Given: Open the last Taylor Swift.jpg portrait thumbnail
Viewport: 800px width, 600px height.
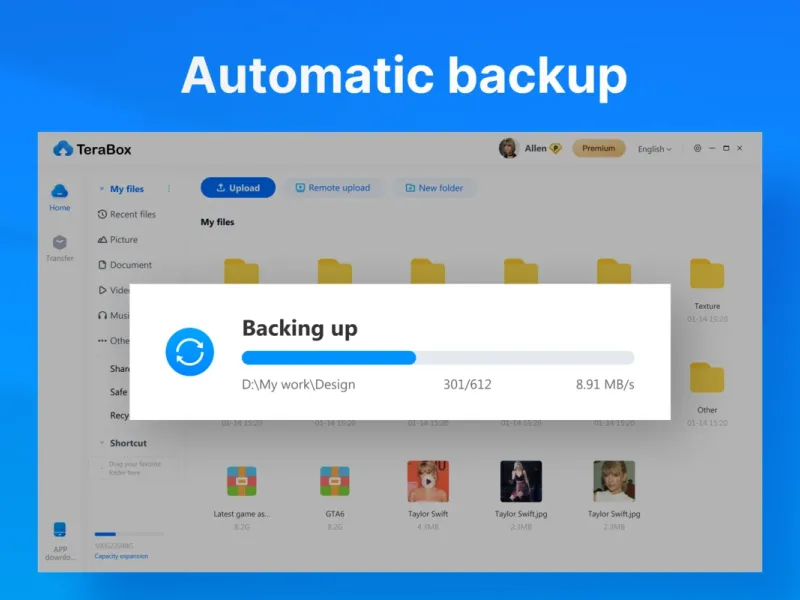Looking at the screenshot, I should coord(614,481).
